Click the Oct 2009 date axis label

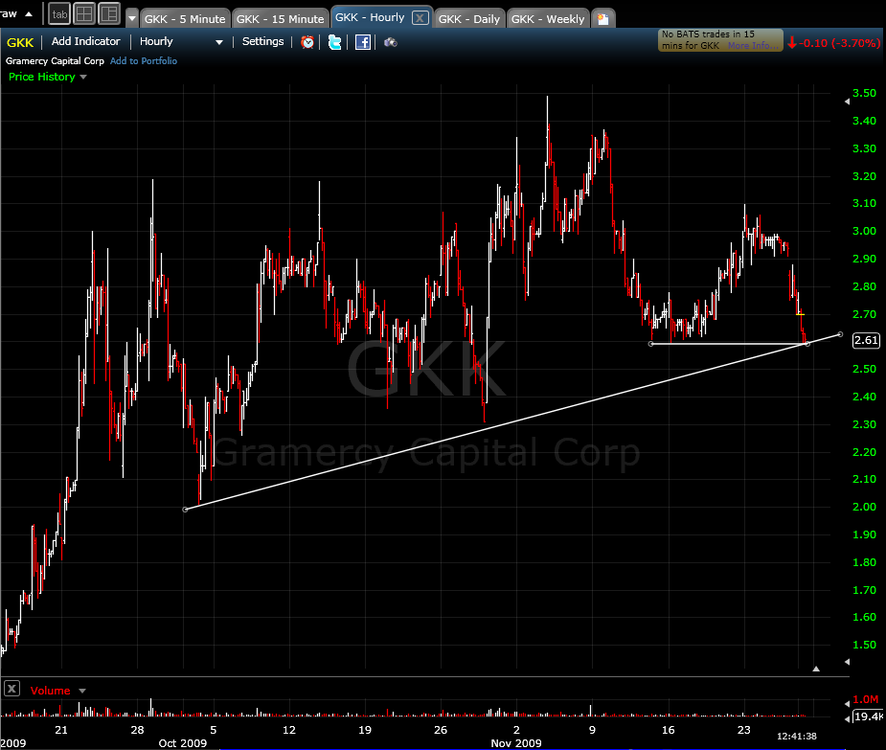coord(183,743)
